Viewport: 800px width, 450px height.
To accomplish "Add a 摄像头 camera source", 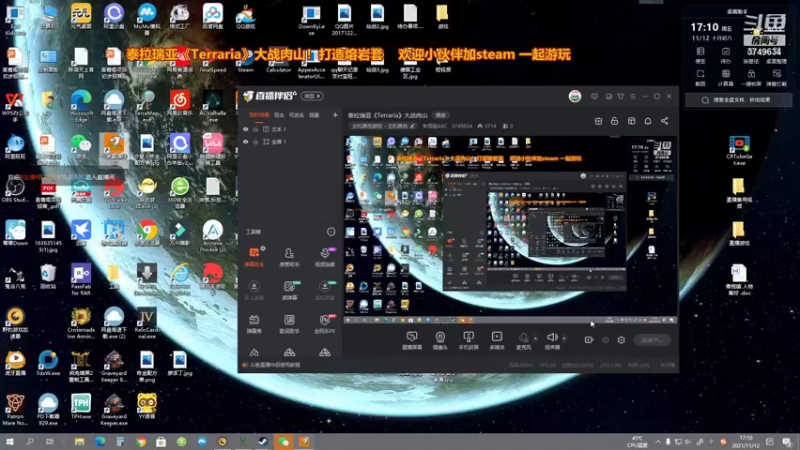I will coord(440,340).
